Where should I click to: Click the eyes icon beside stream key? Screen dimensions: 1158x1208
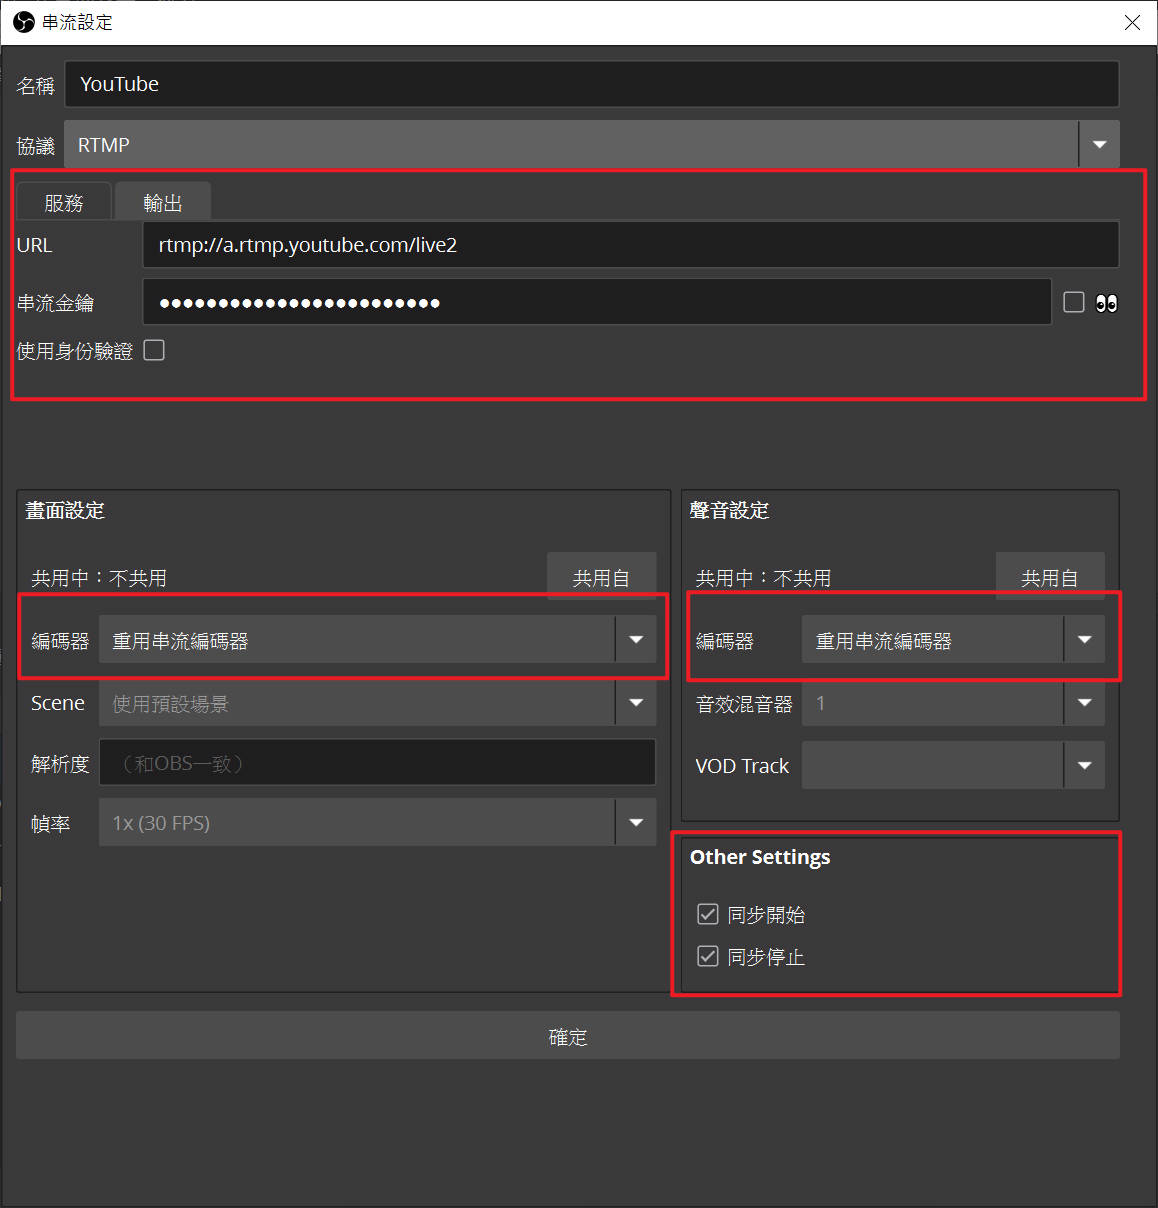point(1106,303)
